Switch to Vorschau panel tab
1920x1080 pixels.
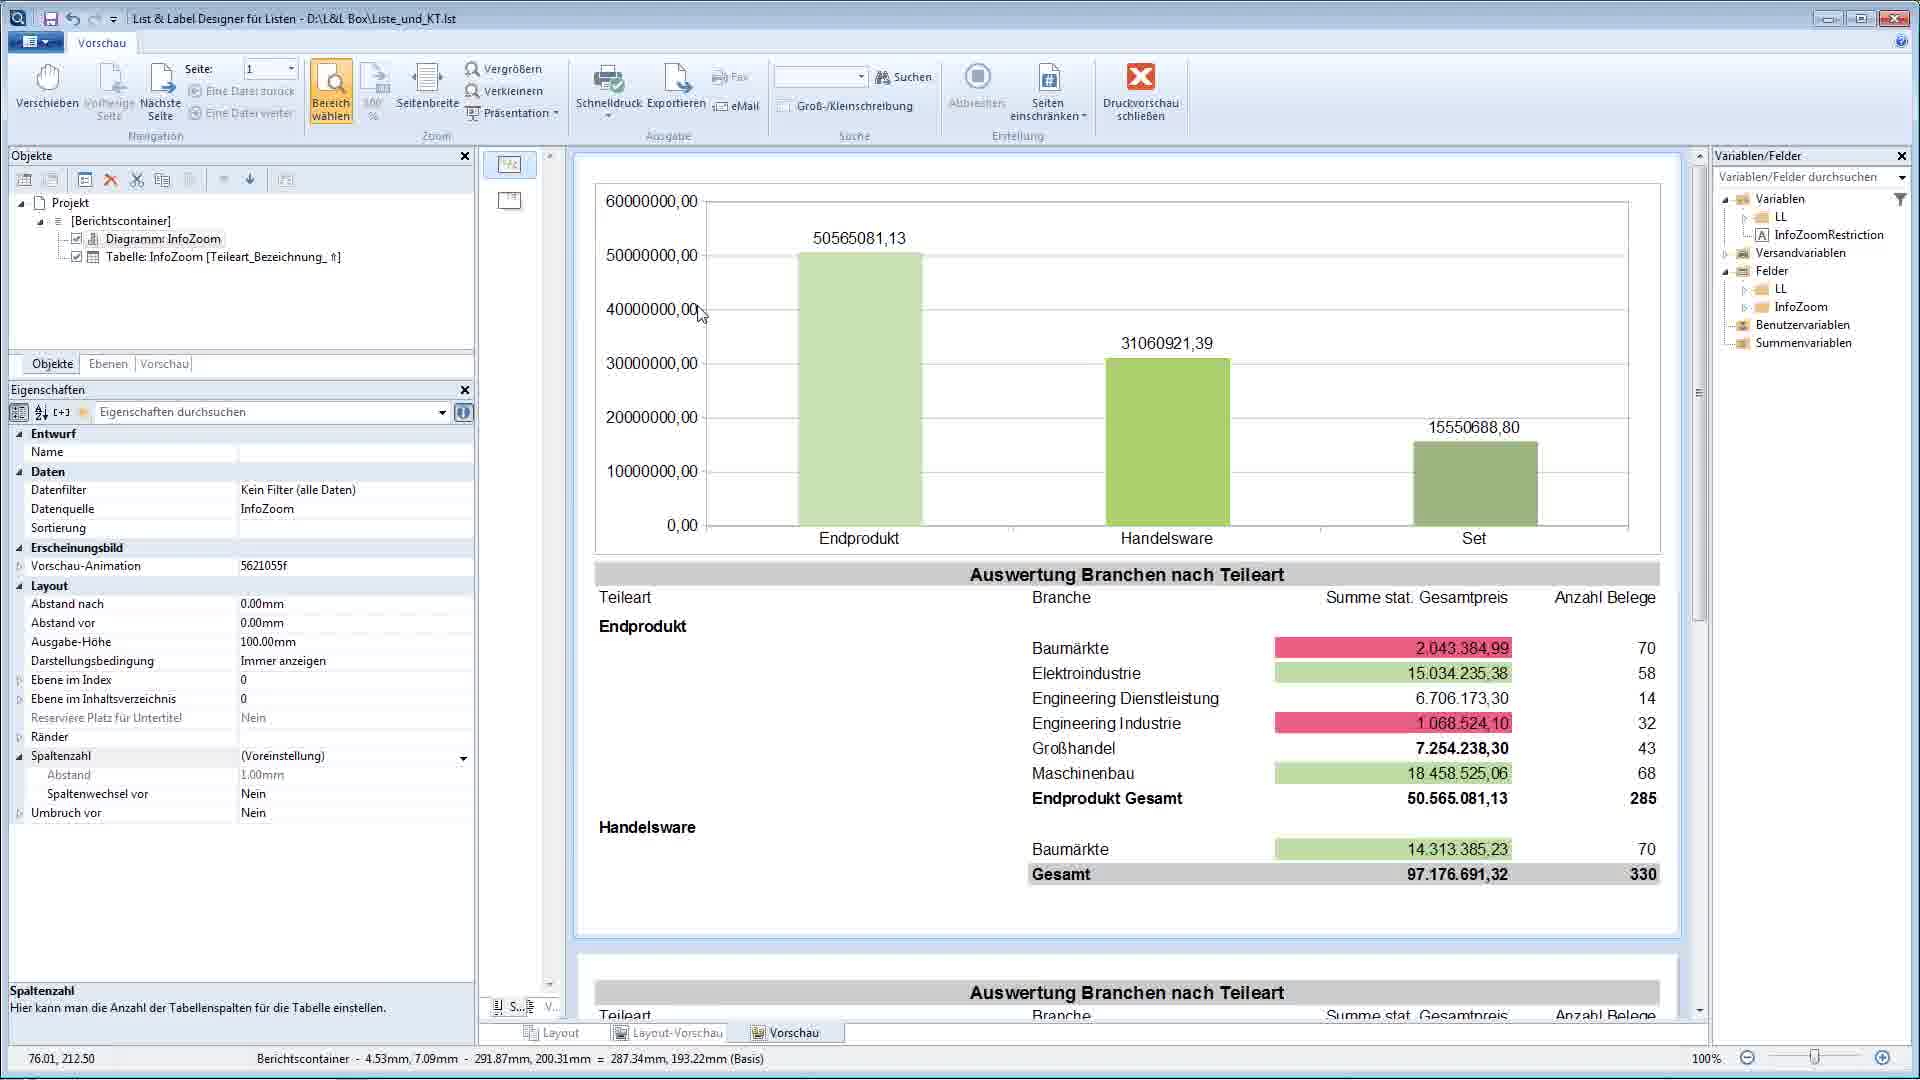[164, 364]
